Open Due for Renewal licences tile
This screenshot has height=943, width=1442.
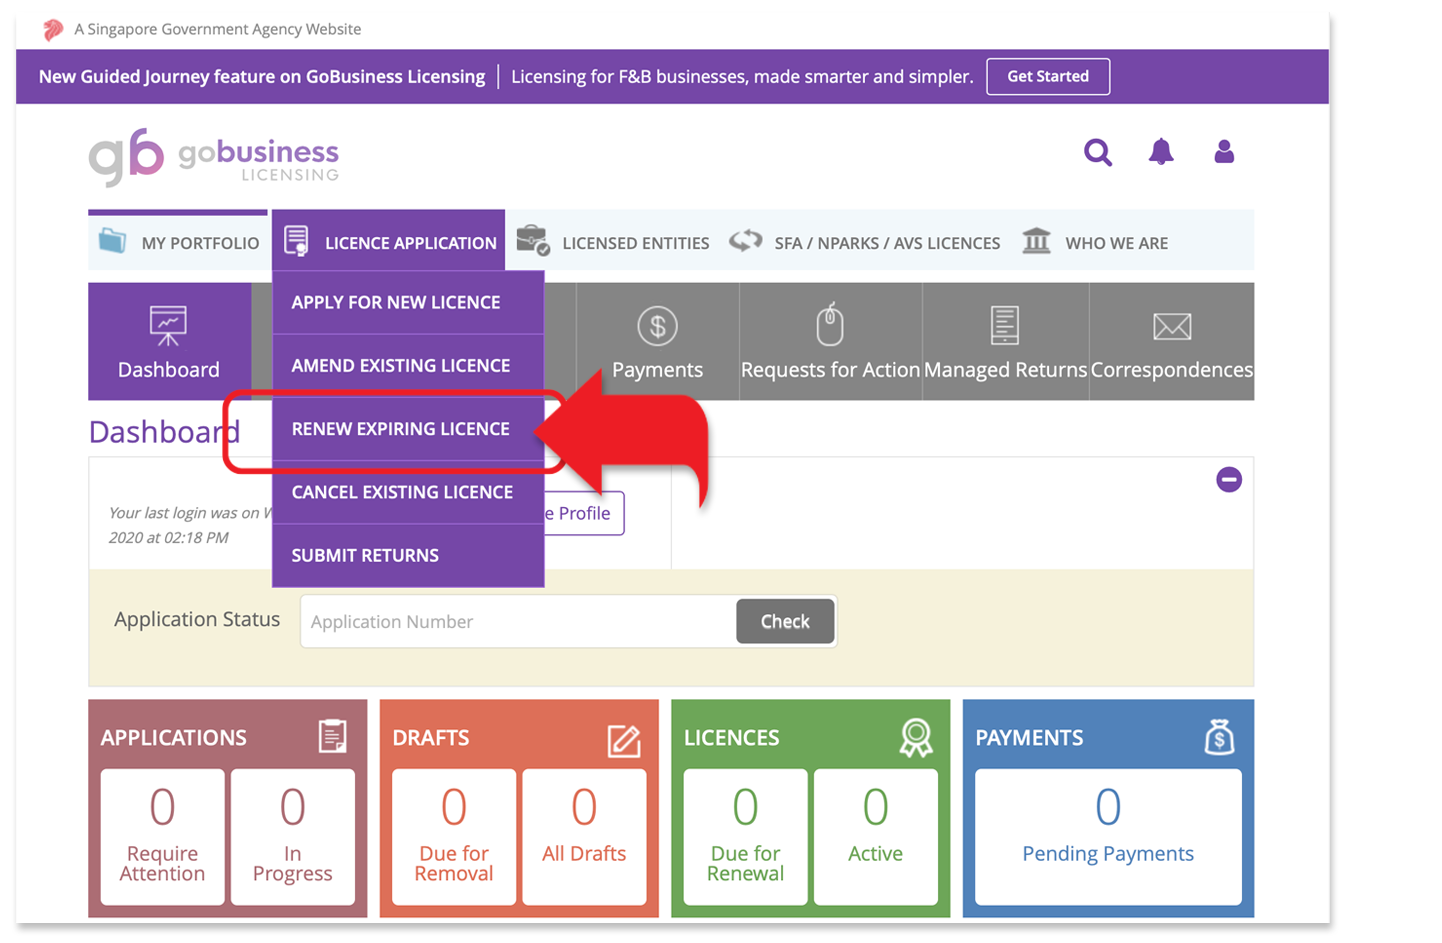tap(745, 837)
